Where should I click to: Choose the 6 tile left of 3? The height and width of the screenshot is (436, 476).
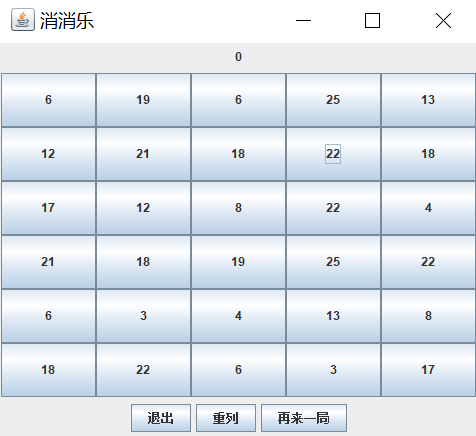pos(48,316)
